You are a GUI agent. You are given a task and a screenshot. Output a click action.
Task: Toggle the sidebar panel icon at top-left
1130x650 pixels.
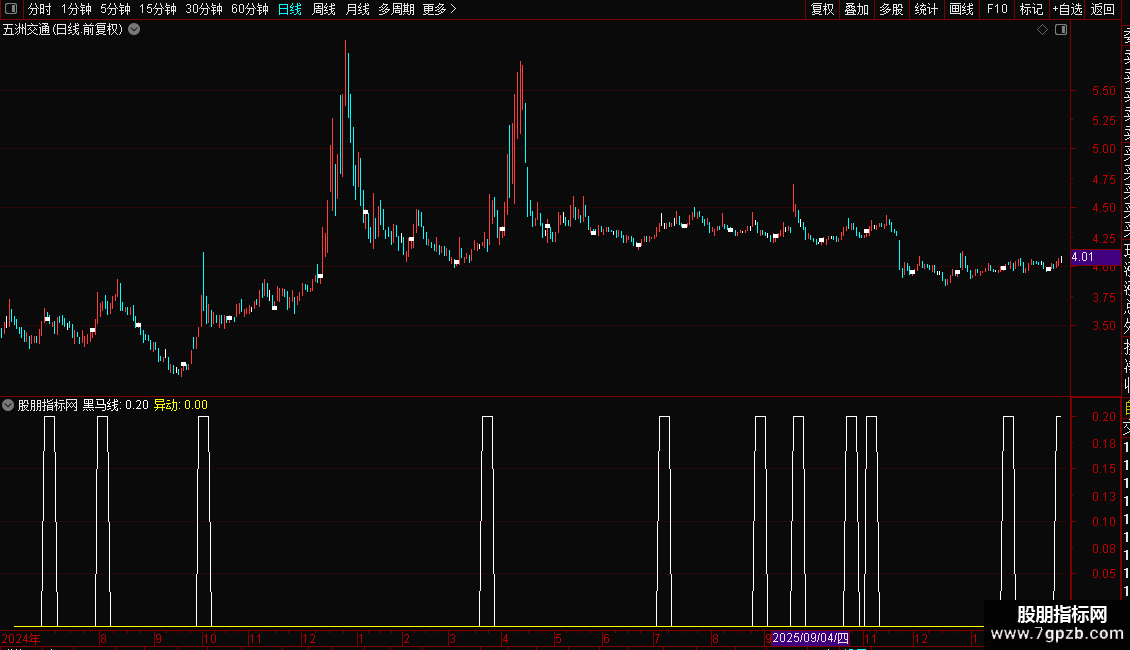click(x=11, y=9)
